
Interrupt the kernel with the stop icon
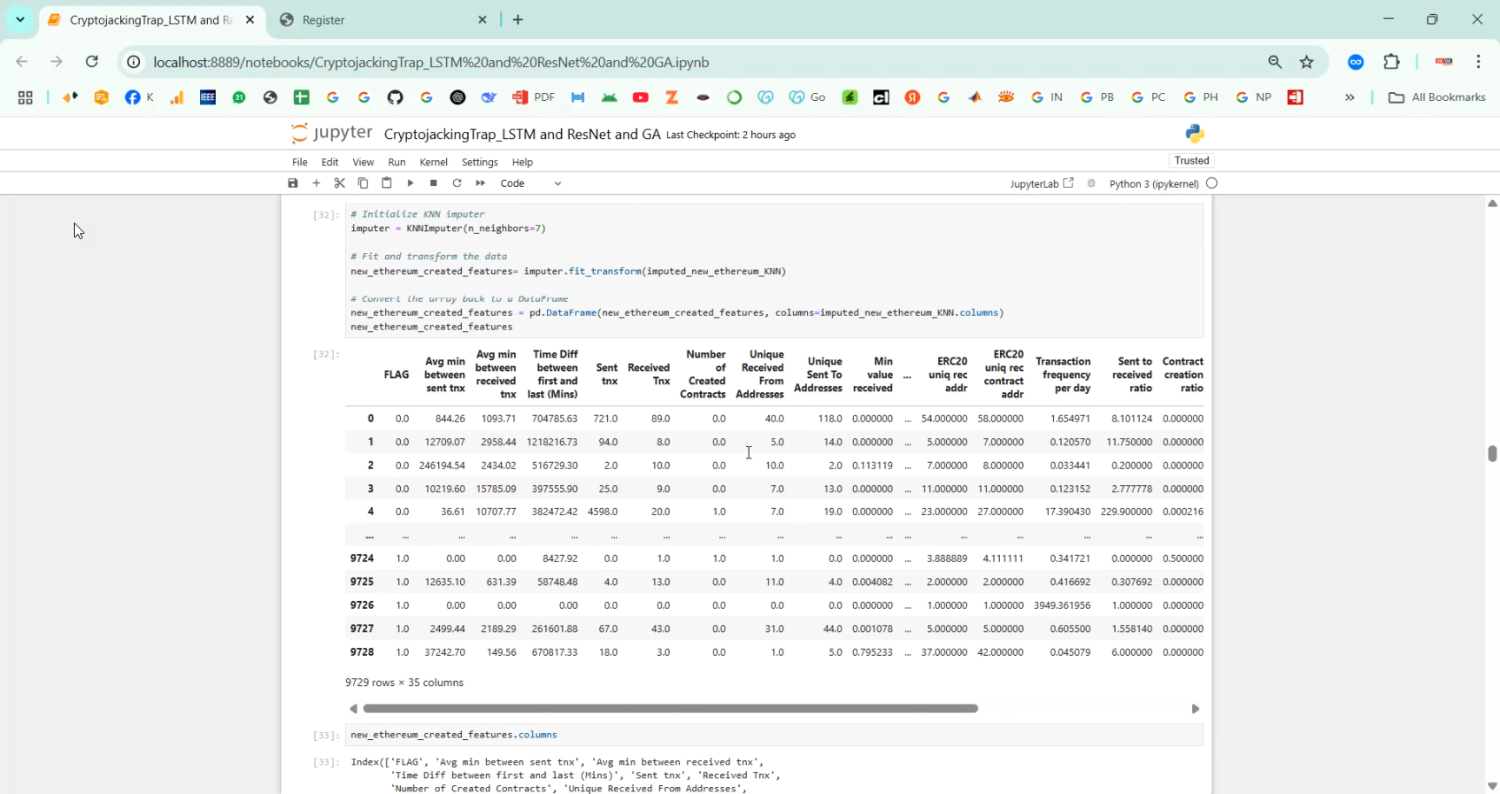click(433, 183)
